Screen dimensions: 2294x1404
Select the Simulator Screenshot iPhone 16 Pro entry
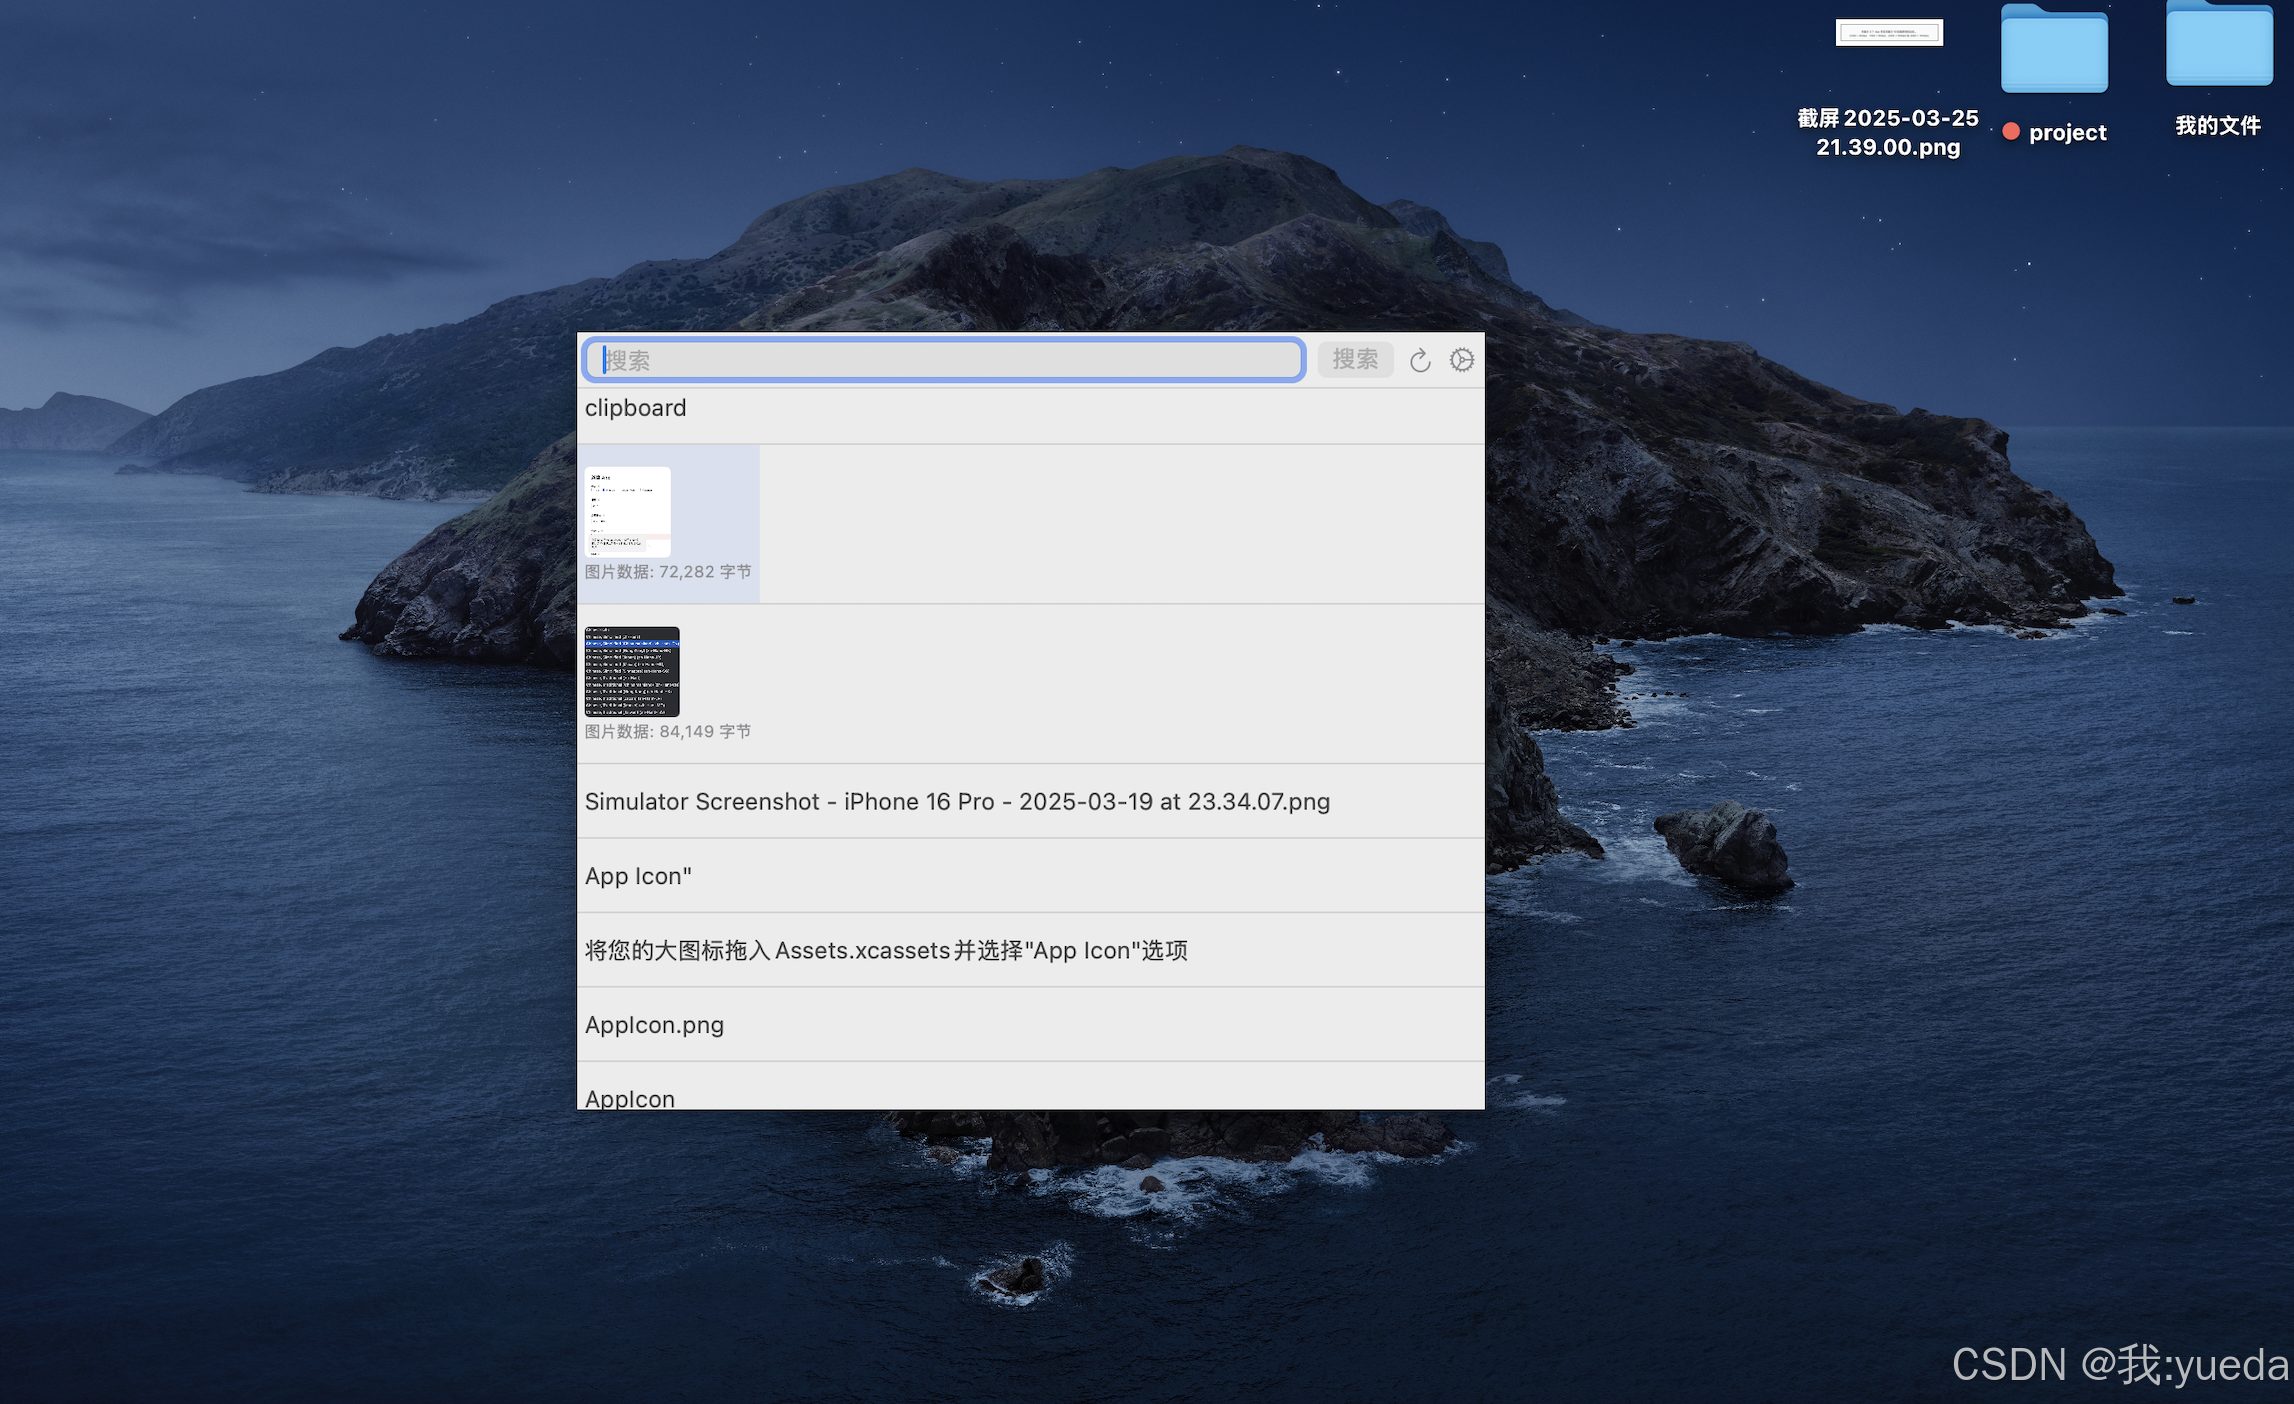coord(957,802)
